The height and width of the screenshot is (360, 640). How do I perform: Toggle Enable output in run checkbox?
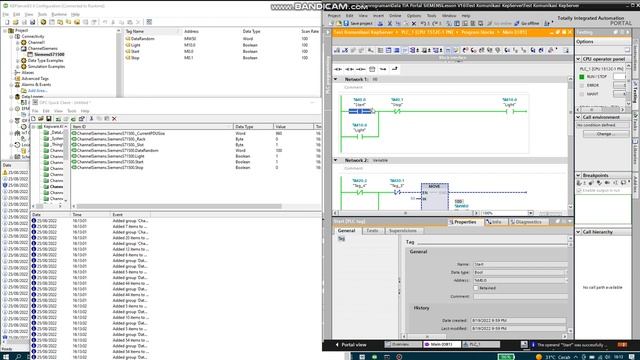579,191
